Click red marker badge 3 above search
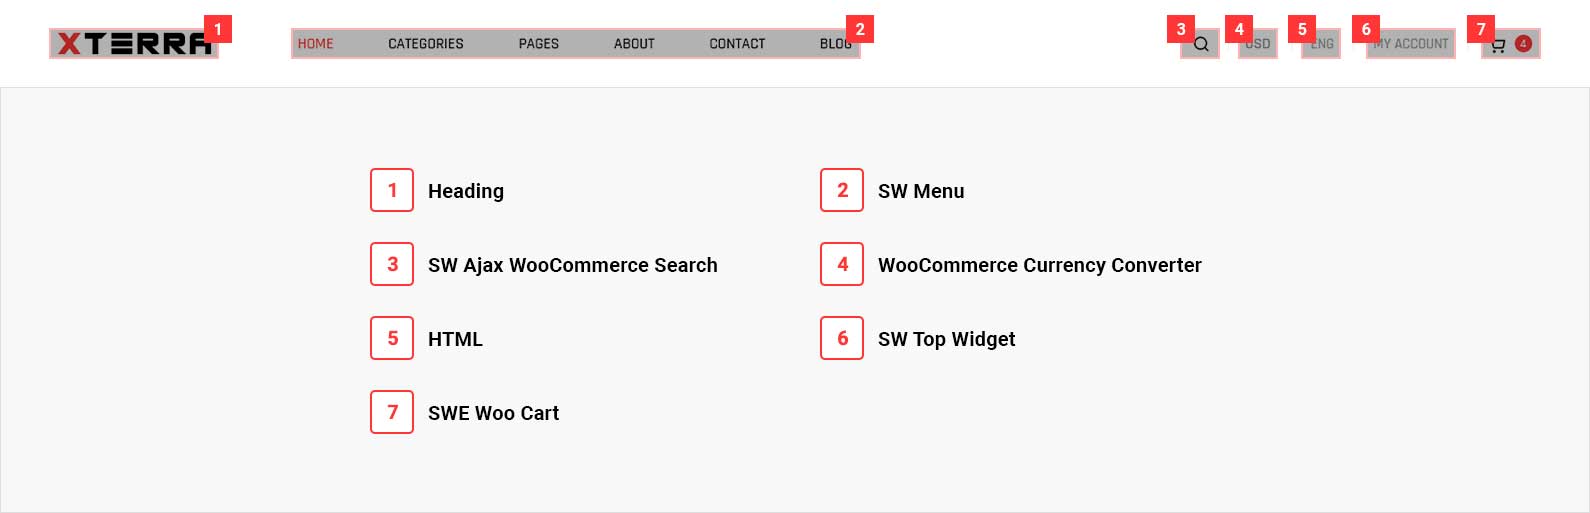The width and height of the screenshot is (1590, 513). [x=1181, y=29]
